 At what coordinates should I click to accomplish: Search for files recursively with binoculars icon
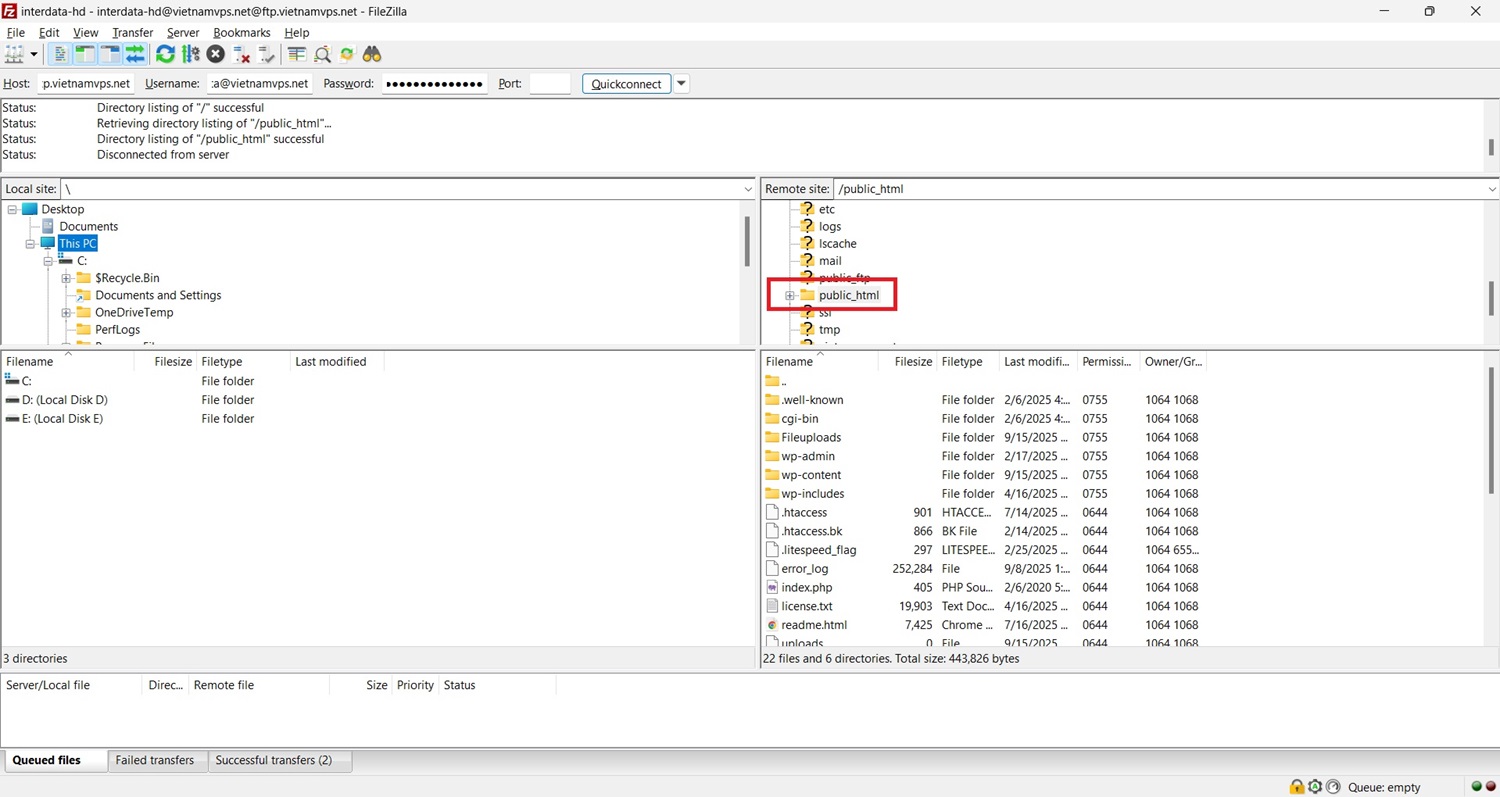click(x=372, y=54)
